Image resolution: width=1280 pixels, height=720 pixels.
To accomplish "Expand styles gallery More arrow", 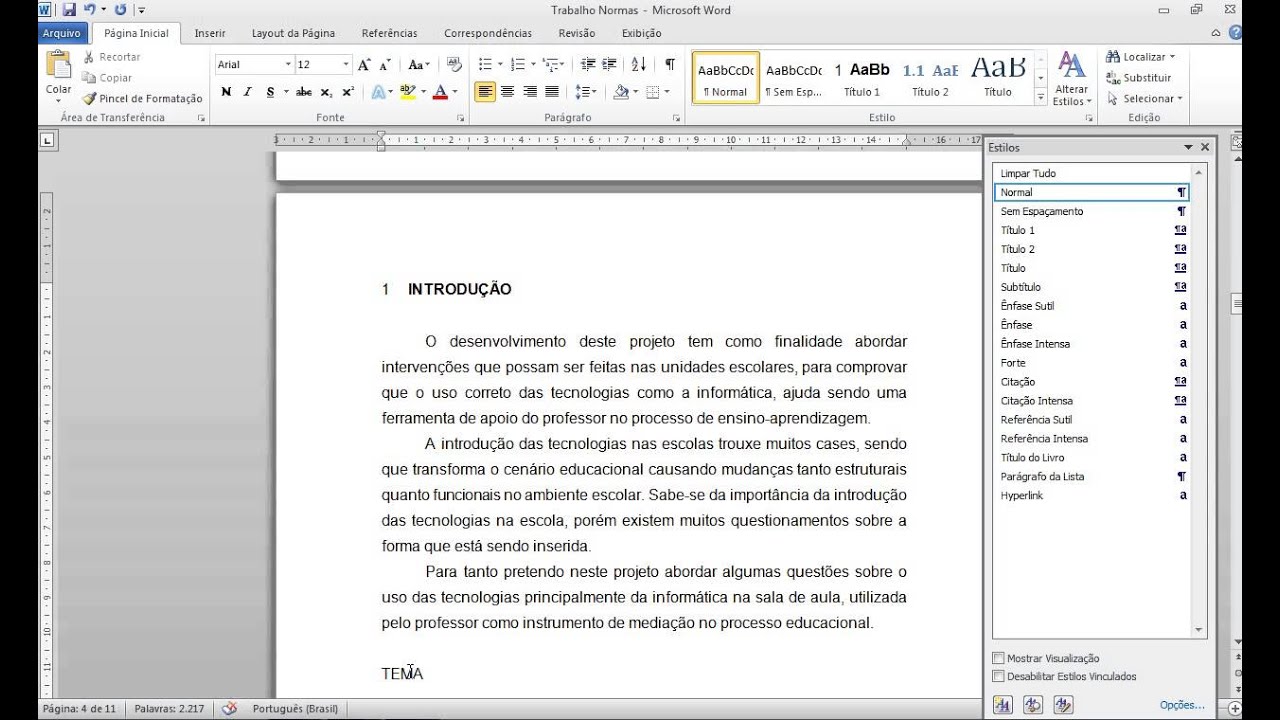I will pyautogui.click(x=1040, y=96).
